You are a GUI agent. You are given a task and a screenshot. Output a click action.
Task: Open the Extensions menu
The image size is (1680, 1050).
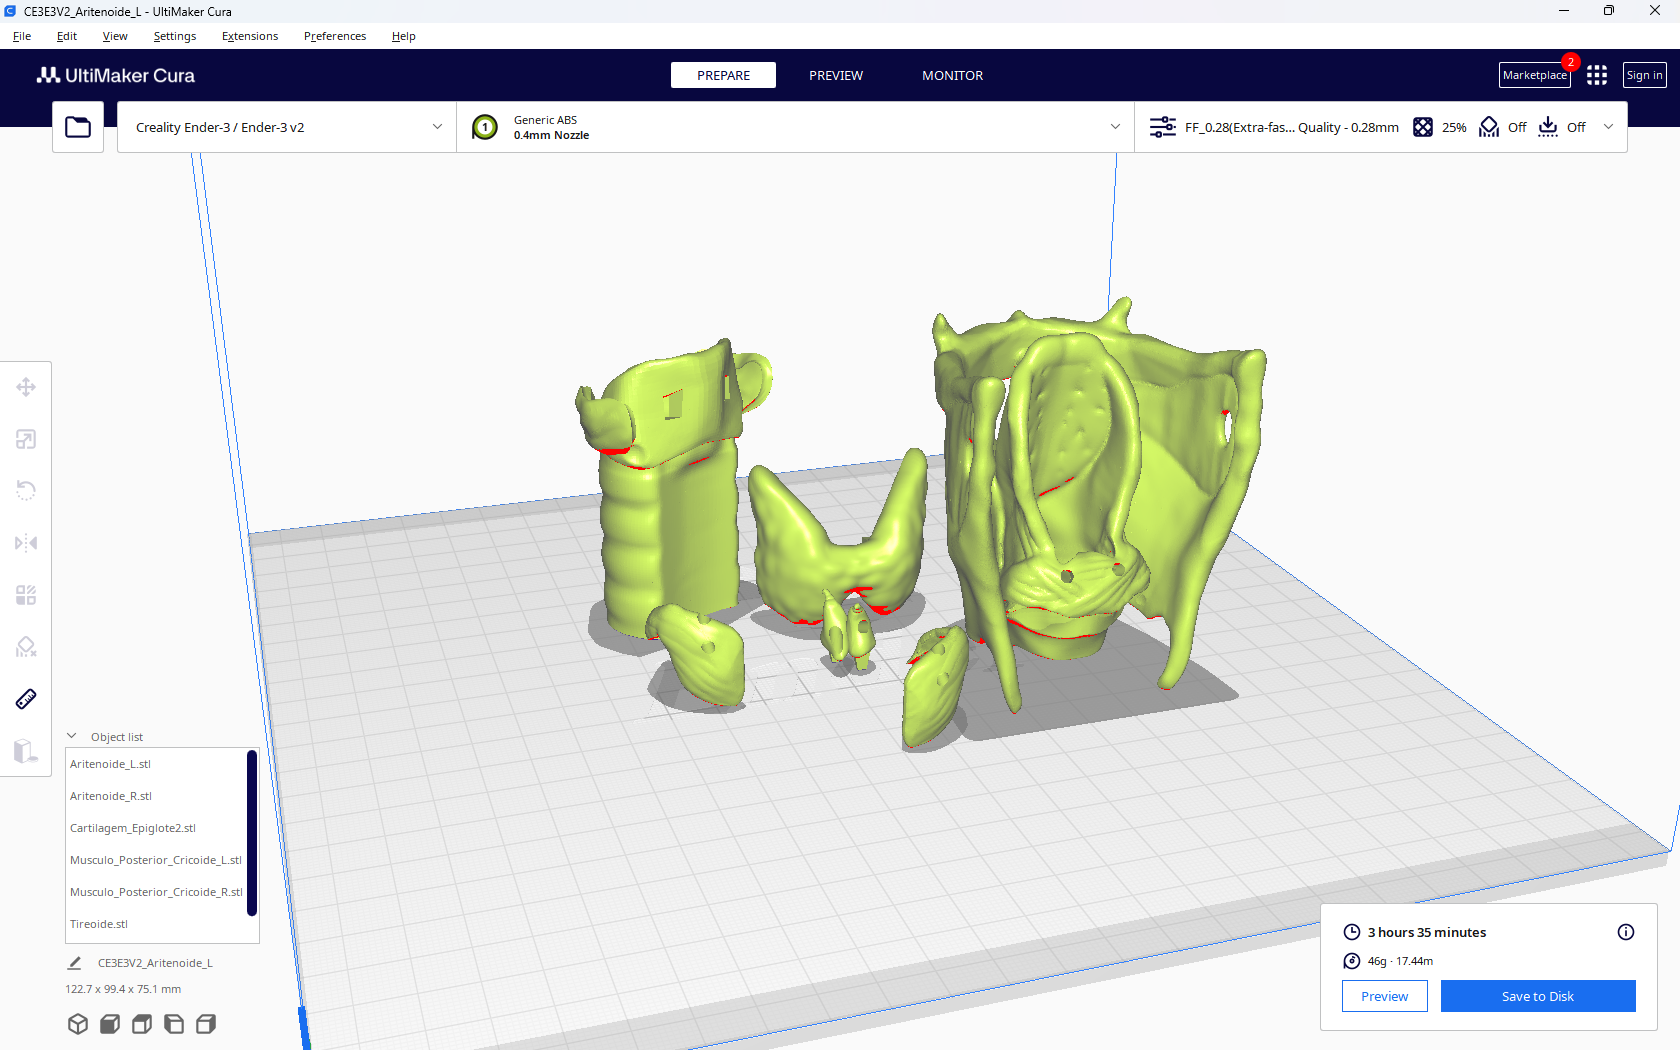[x=250, y=36]
